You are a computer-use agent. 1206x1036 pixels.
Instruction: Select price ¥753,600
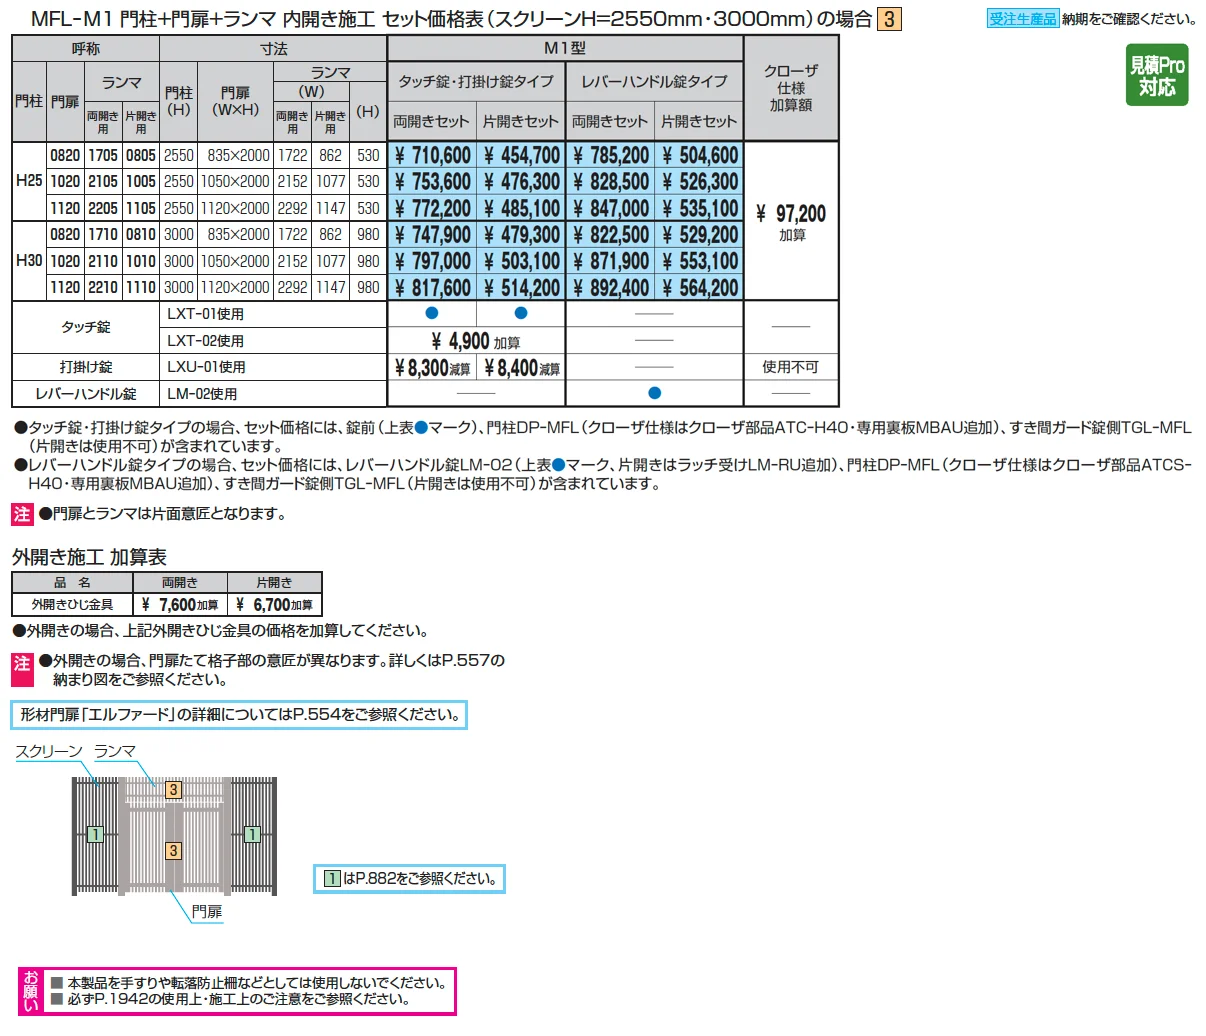(432, 181)
